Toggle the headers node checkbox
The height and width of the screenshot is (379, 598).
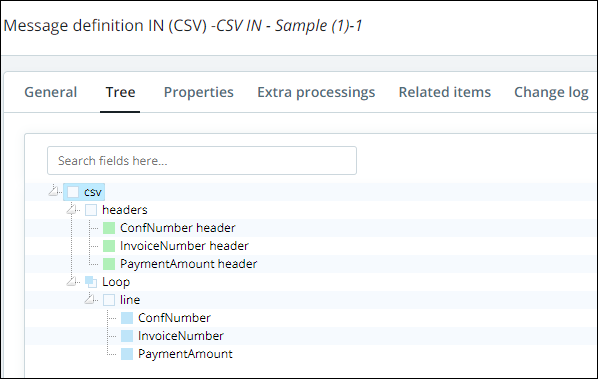point(91,210)
